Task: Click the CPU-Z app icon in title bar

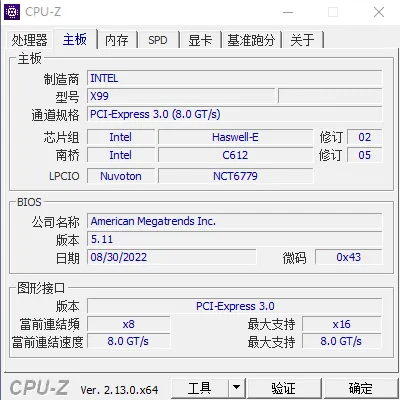Action: click(x=12, y=12)
